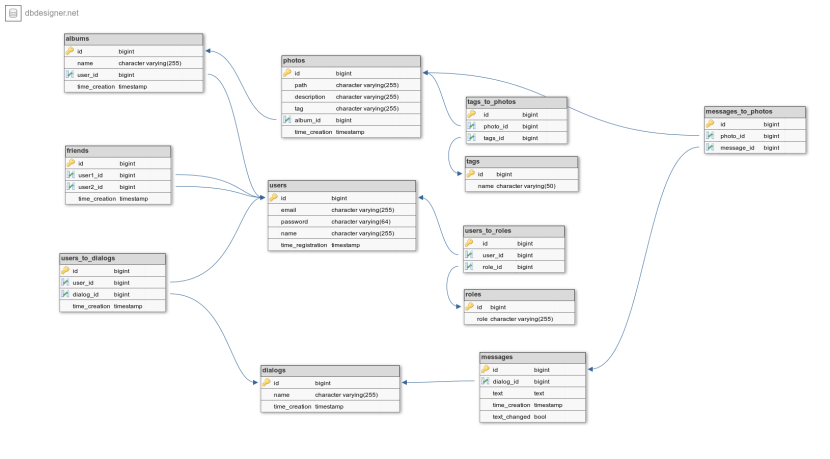Click foreign key icon beside message_id
The image size is (830, 459).
click(x=710, y=148)
